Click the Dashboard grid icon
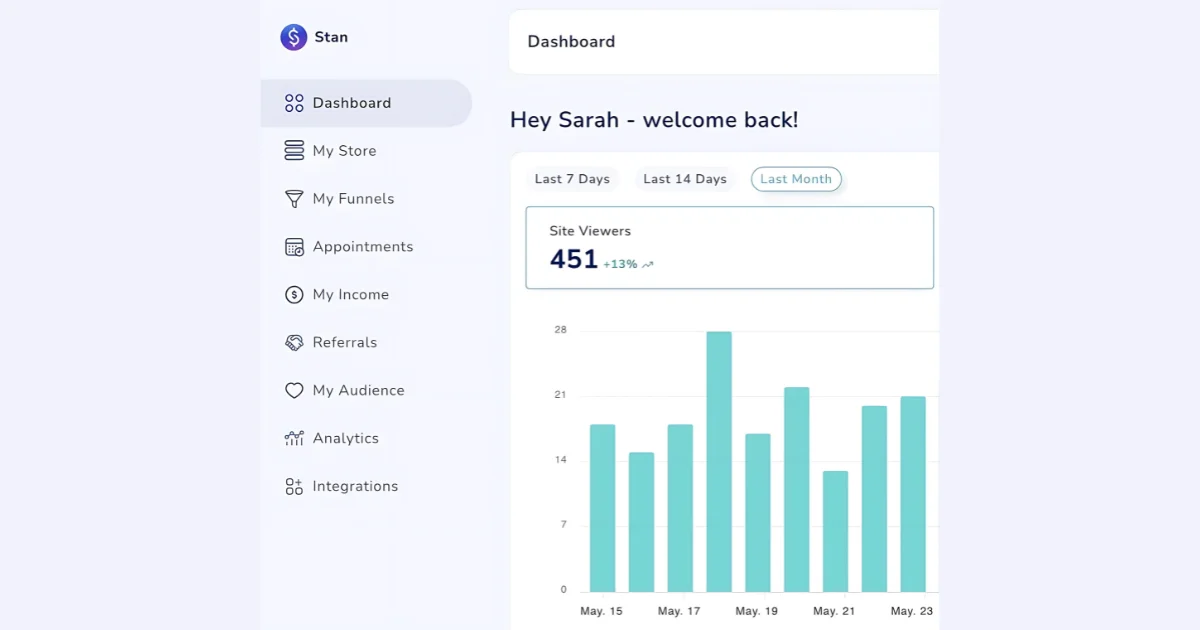This screenshot has height=630, width=1200. click(x=294, y=103)
